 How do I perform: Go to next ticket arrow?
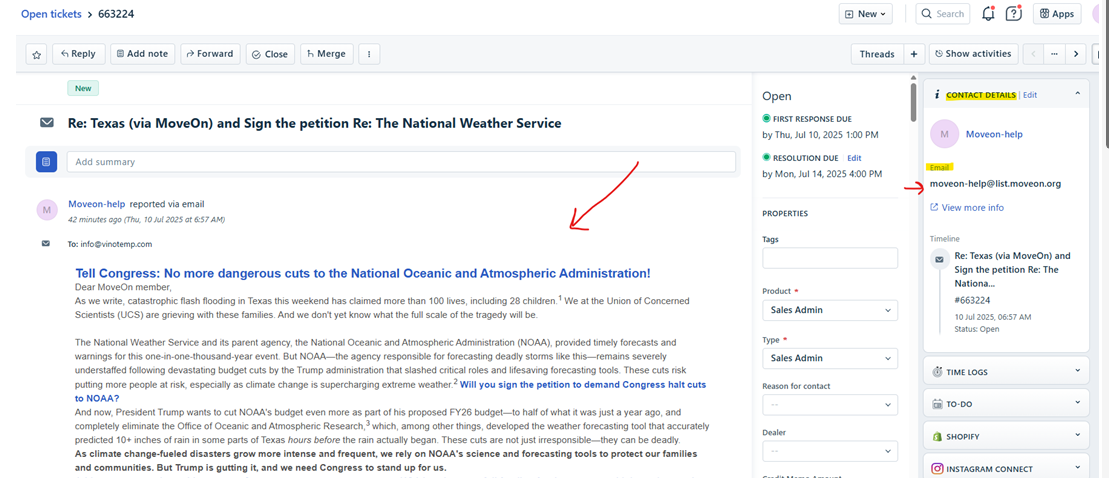point(1076,54)
